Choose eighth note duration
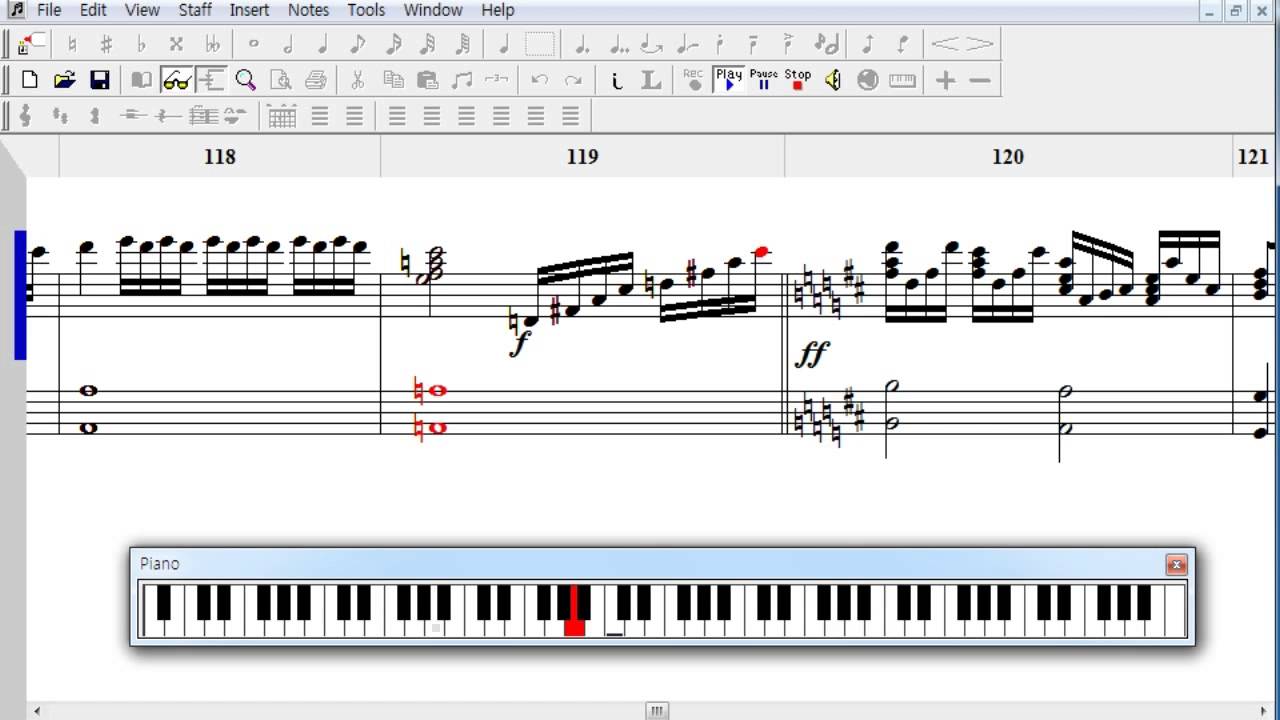 pyautogui.click(x=358, y=44)
